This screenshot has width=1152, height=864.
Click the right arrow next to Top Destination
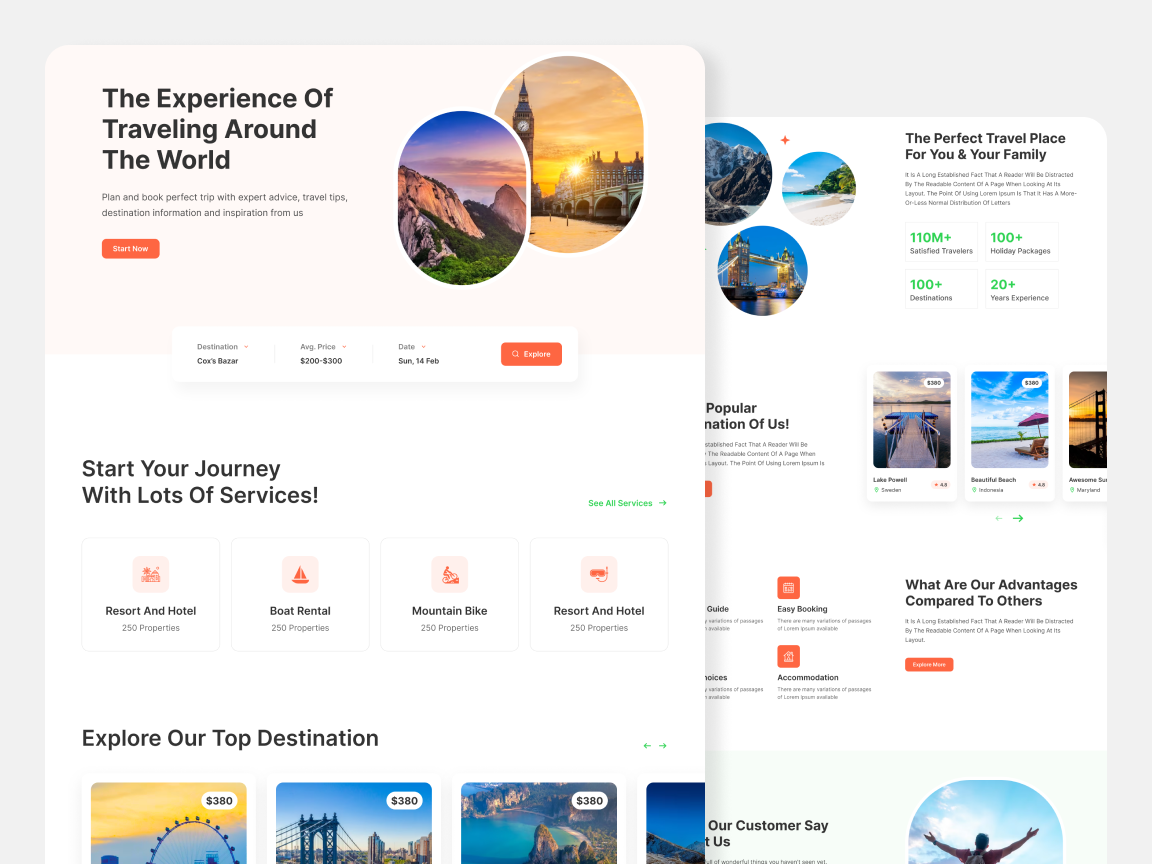click(x=663, y=745)
